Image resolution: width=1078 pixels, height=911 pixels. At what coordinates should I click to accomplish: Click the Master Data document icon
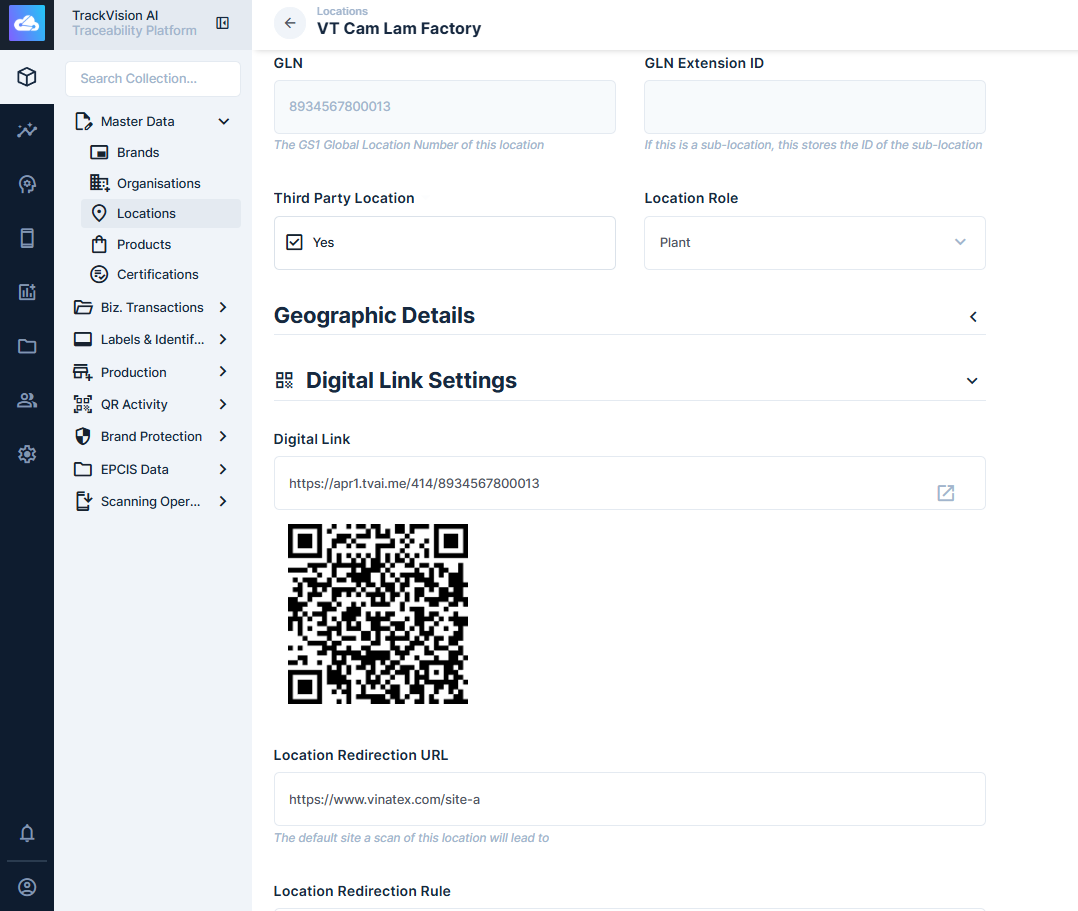tap(83, 122)
